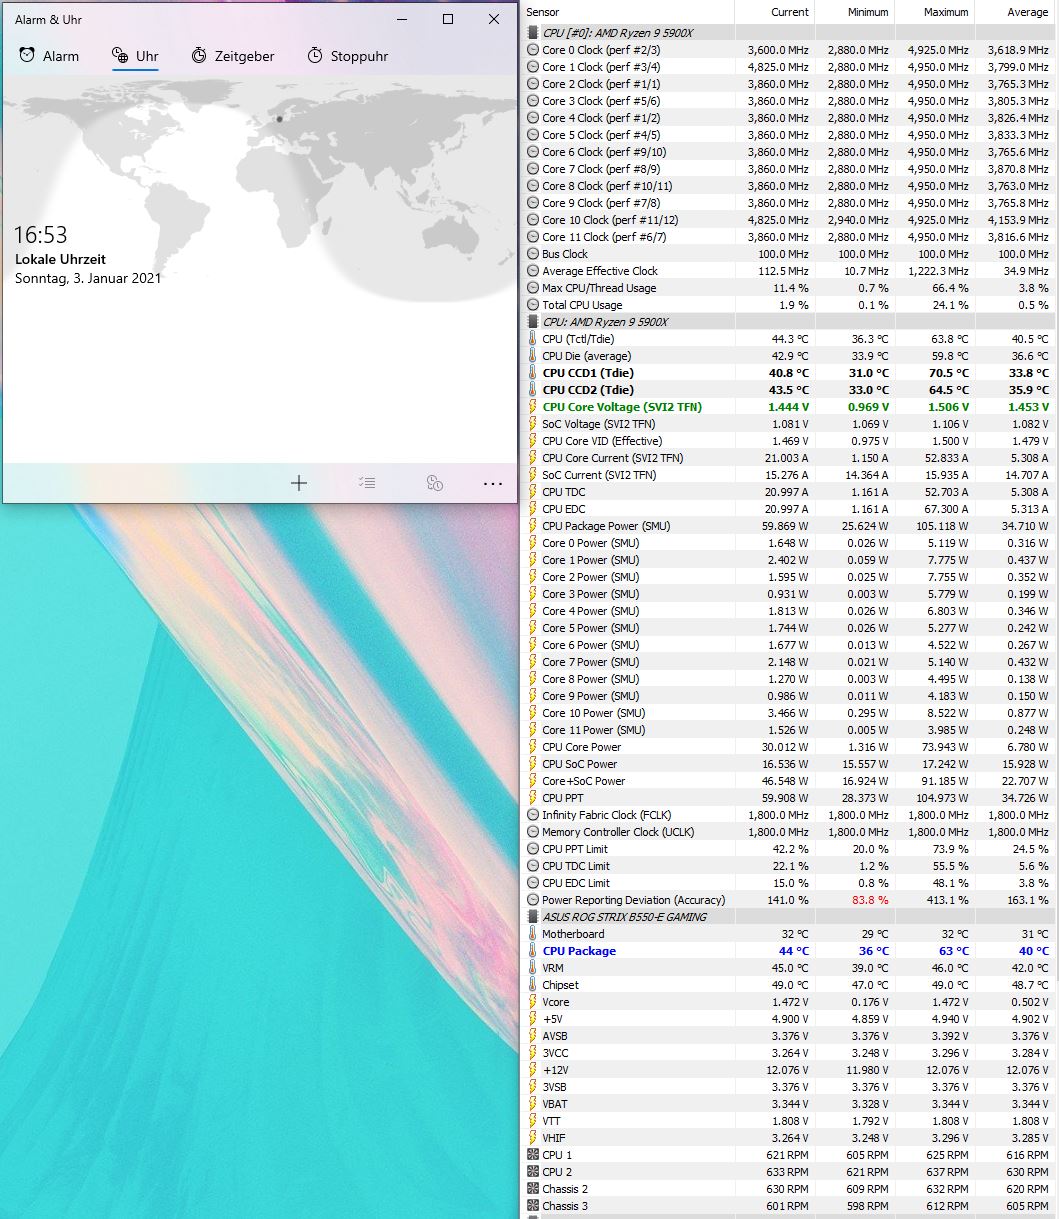Click the local time location dot on map
The width and height of the screenshot is (1059, 1219).
tap(280, 119)
